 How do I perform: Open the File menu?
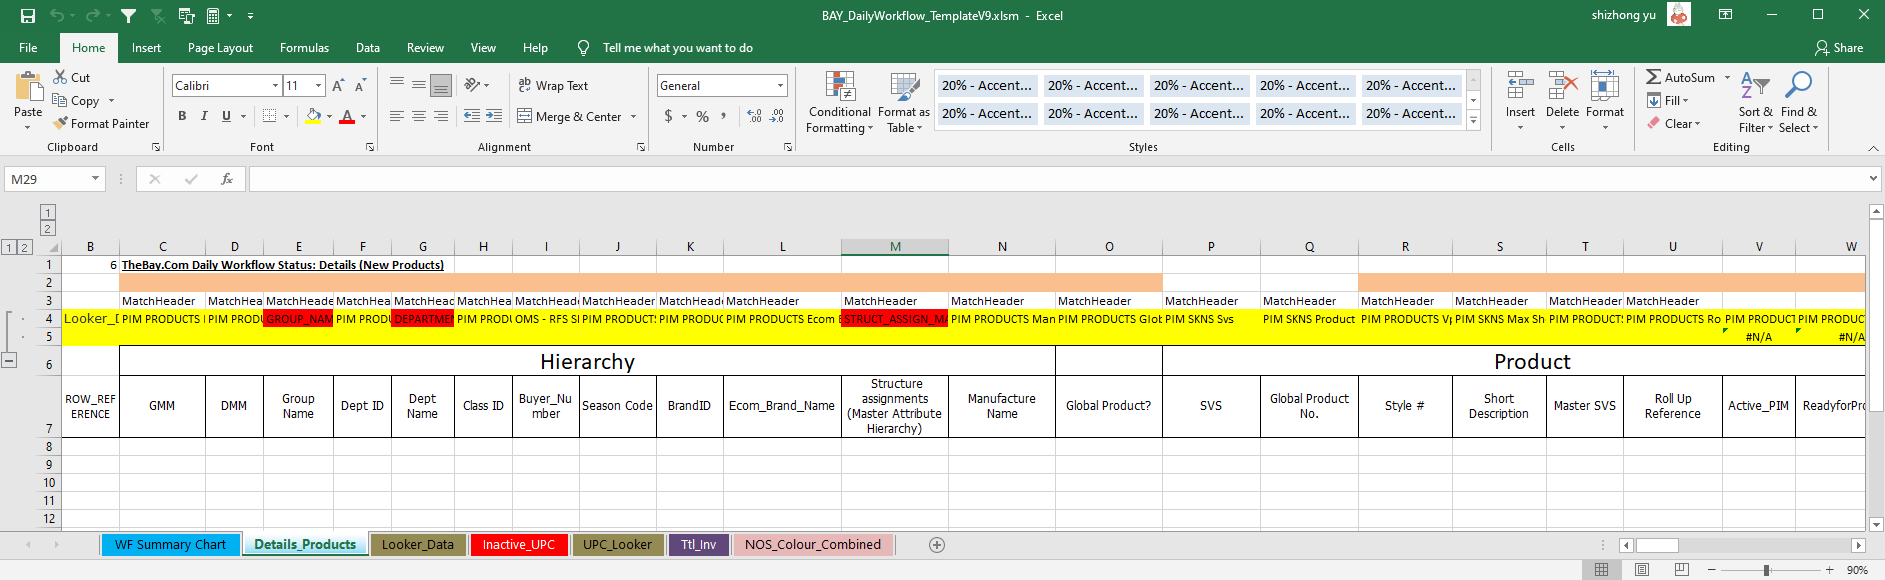[28, 47]
